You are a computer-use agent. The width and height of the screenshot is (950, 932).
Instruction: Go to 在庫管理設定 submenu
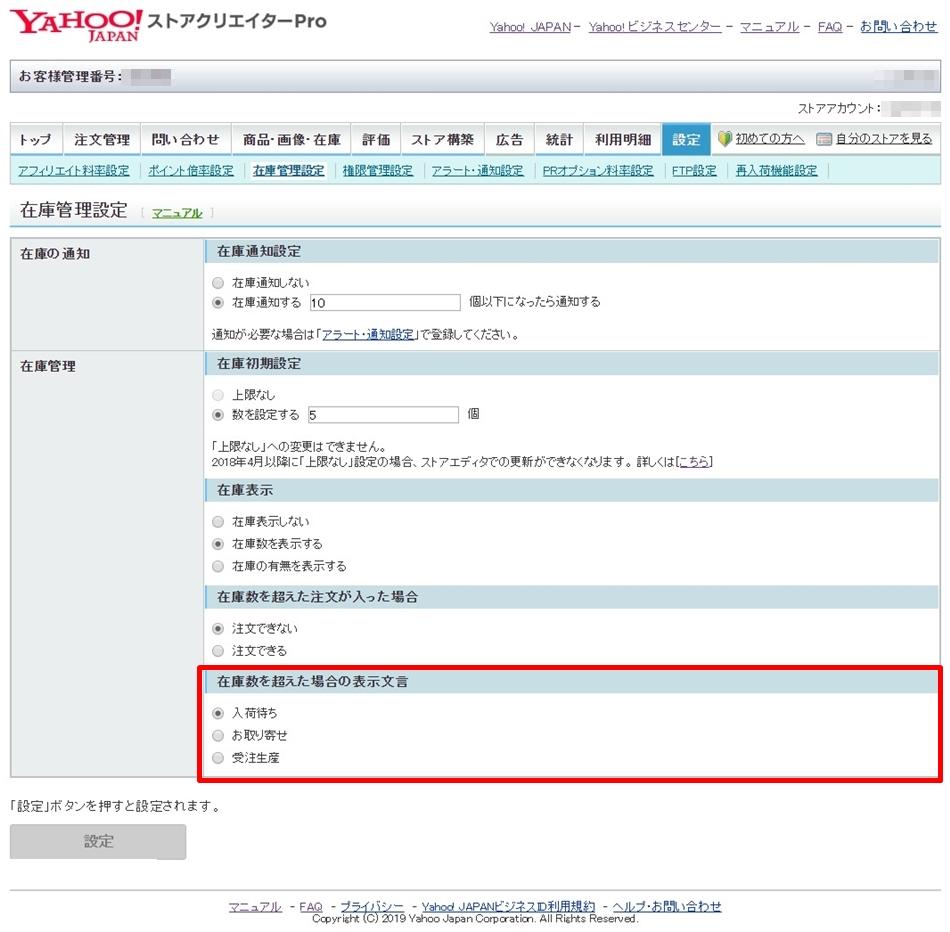point(289,171)
